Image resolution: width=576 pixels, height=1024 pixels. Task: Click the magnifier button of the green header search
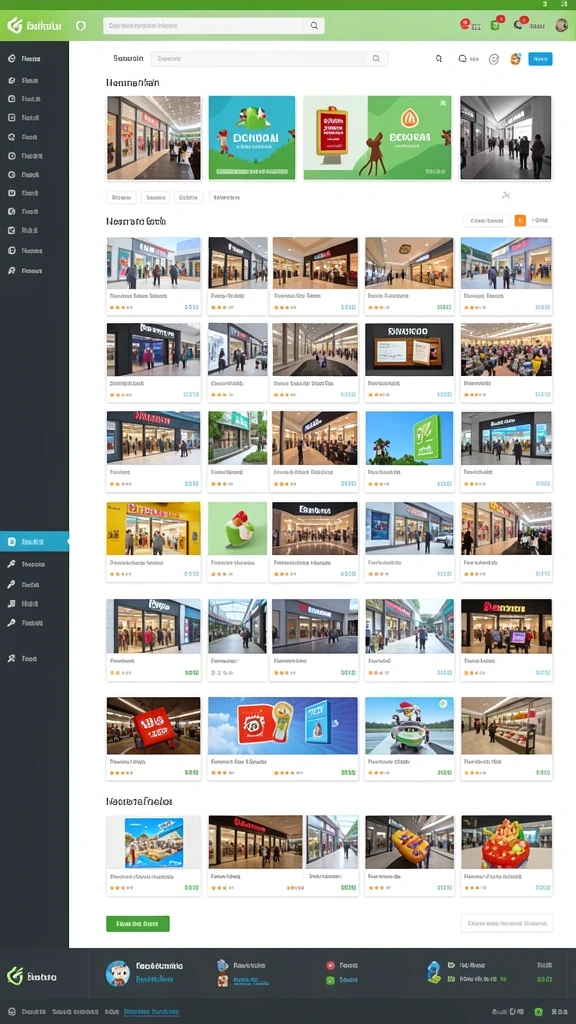(x=314, y=25)
